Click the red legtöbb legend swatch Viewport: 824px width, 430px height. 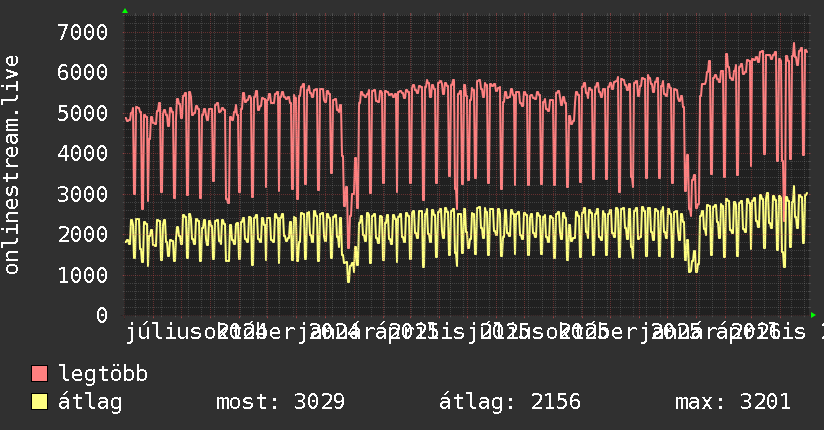click(x=39, y=374)
